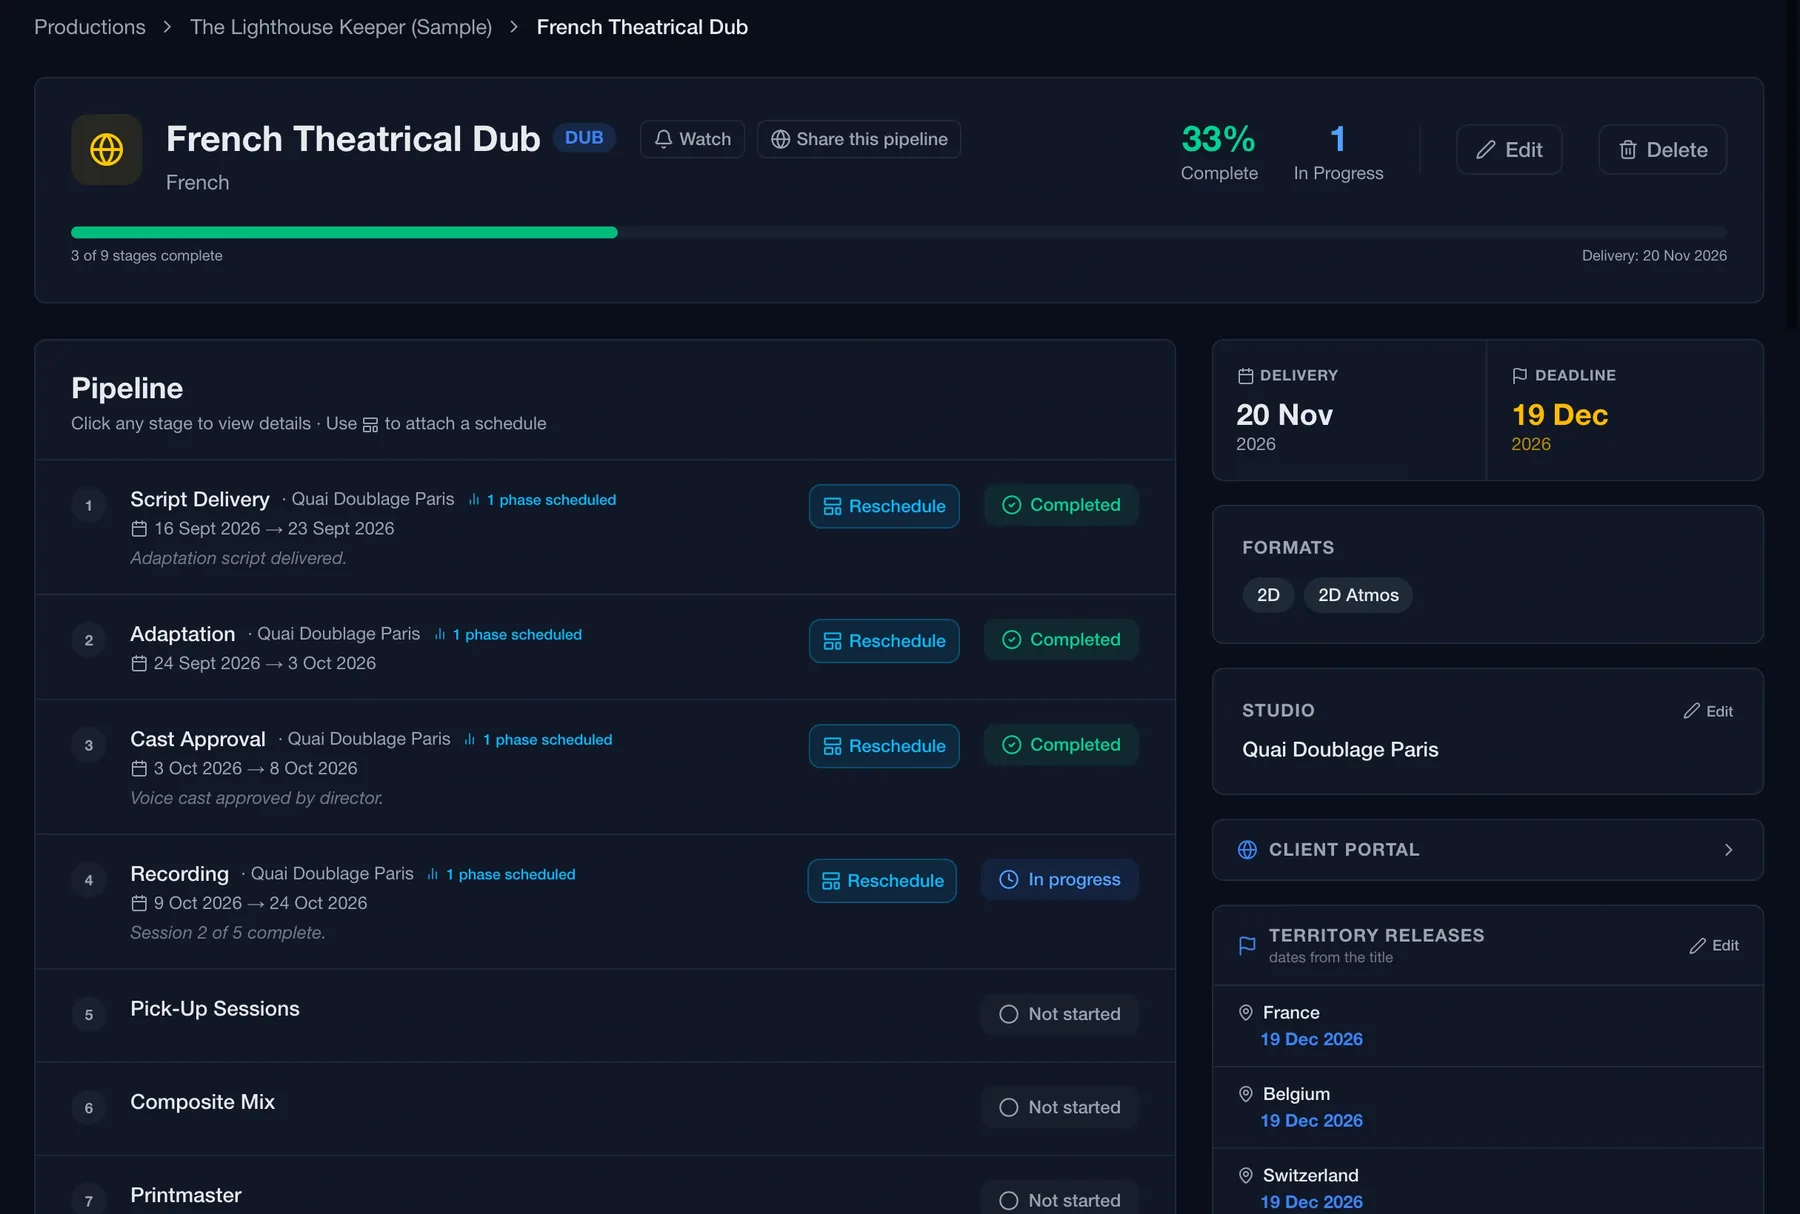
Task: Open Not started status for Composite Mix
Action: (1060, 1107)
